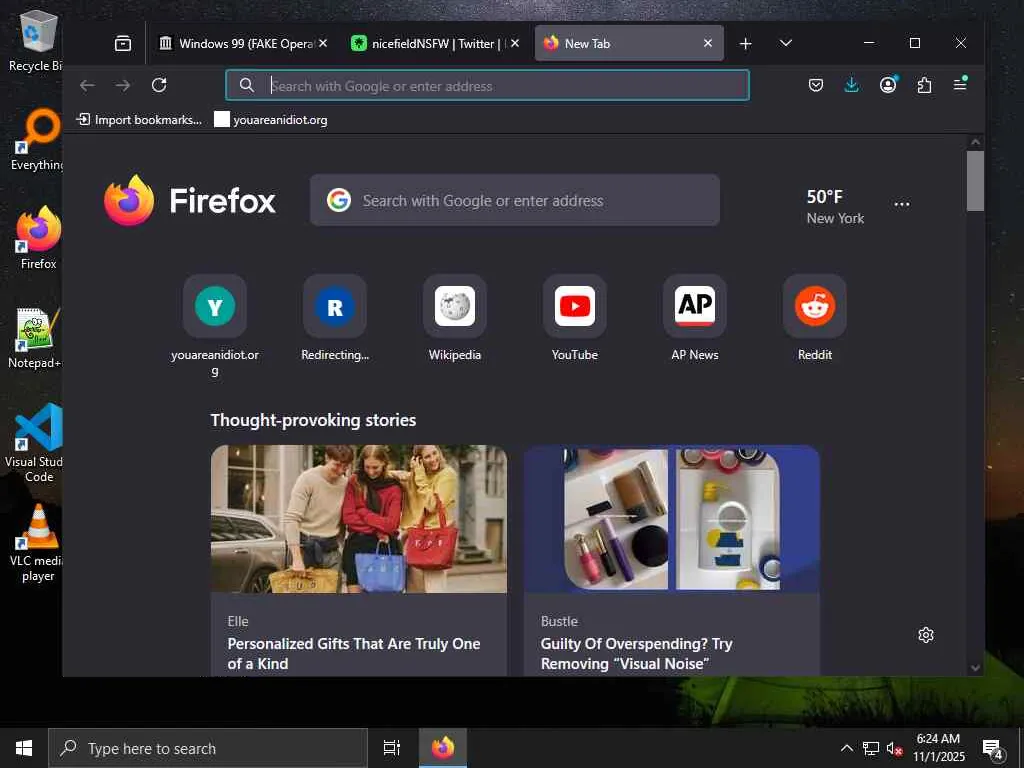Open youareanidiot.org bookmark in toolbar
This screenshot has height=768, width=1024.
271,120
